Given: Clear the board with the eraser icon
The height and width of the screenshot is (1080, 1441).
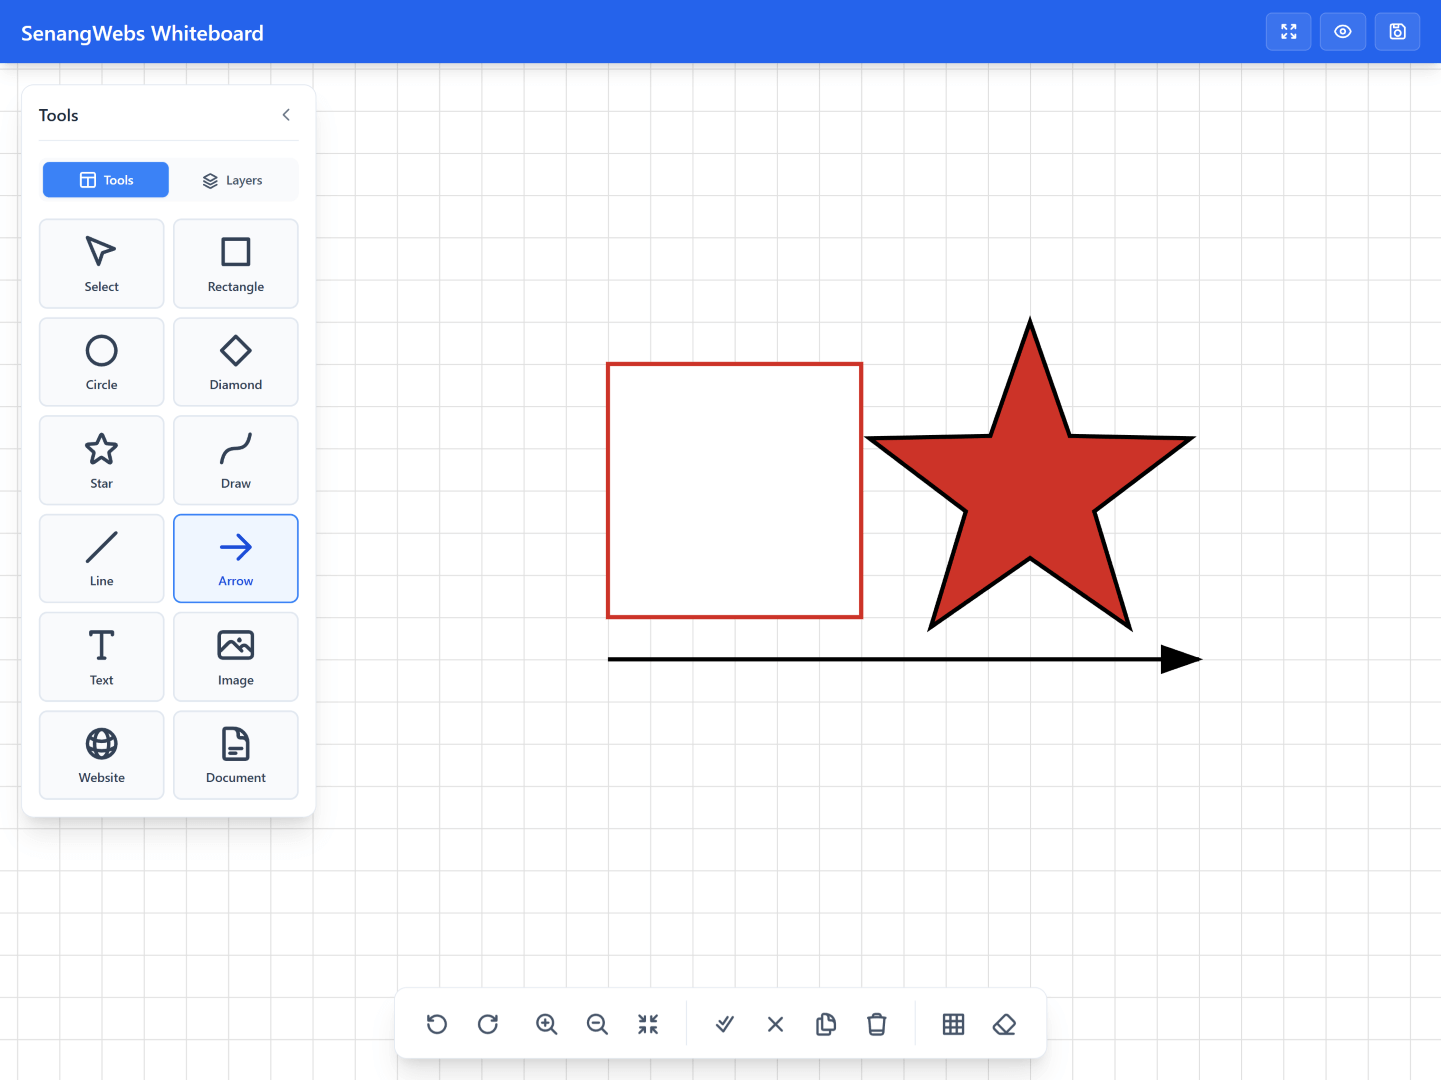Looking at the screenshot, I should [x=1004, y=1024].
